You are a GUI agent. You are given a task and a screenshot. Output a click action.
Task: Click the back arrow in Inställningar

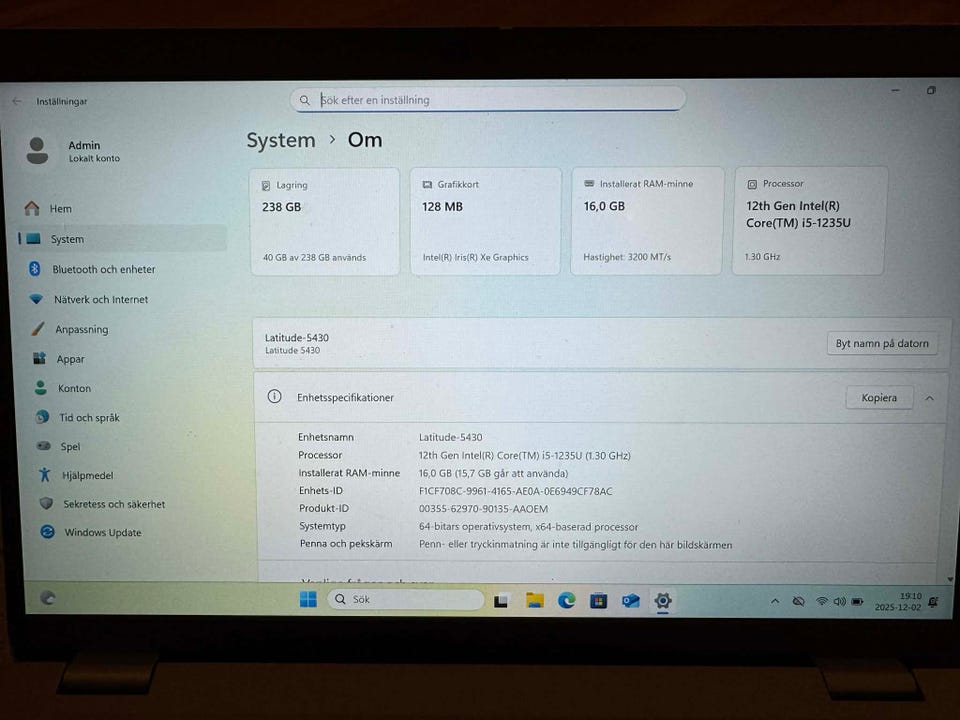(x=17, y=101)
